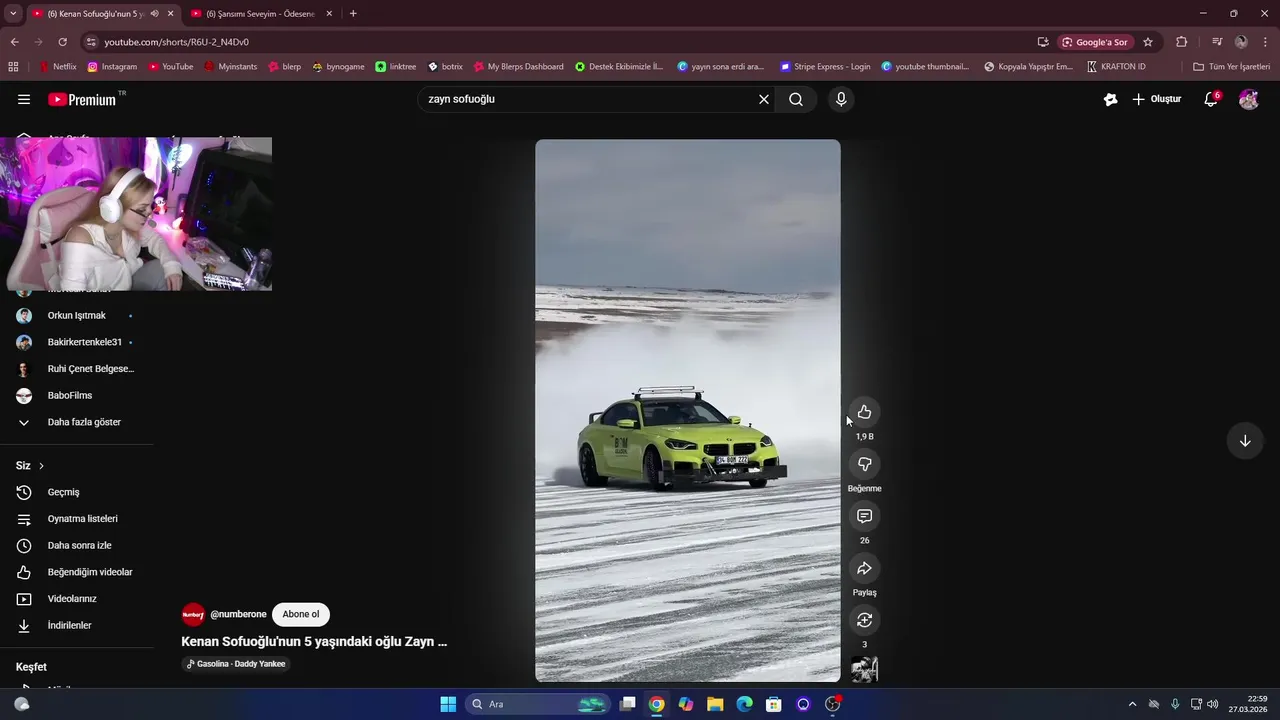The height and width of the screenshot is (720, 1280).
Task: Start voice search with microphone icon
Action: tap(841, 99)
